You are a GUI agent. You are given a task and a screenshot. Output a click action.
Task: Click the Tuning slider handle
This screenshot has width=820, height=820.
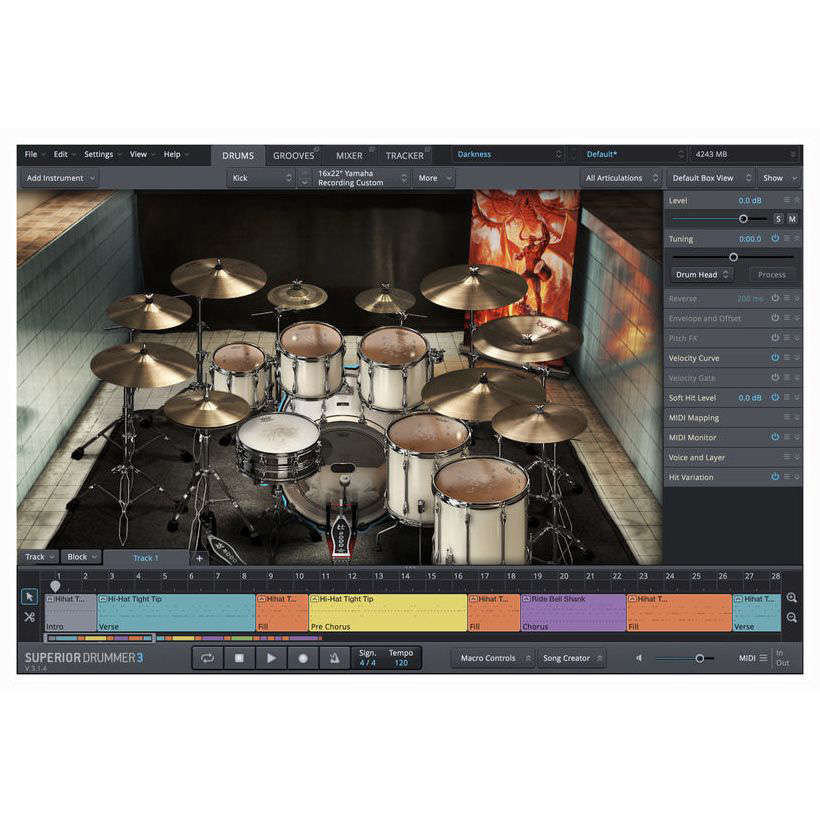point(733,257)
